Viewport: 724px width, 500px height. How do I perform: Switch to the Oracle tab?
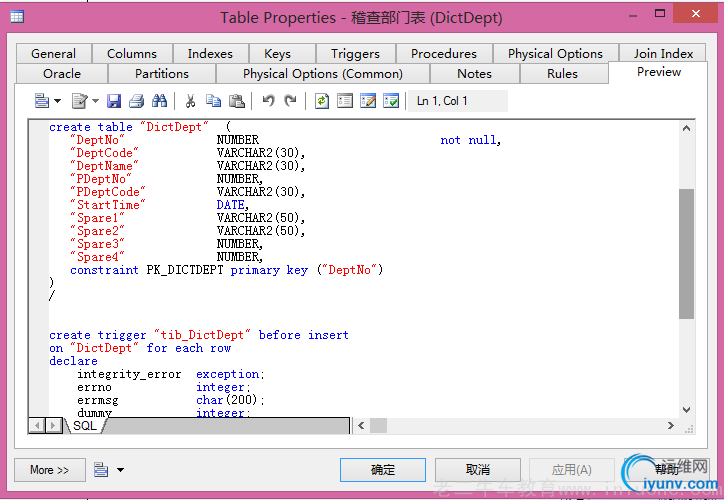[x=62, y=74]
